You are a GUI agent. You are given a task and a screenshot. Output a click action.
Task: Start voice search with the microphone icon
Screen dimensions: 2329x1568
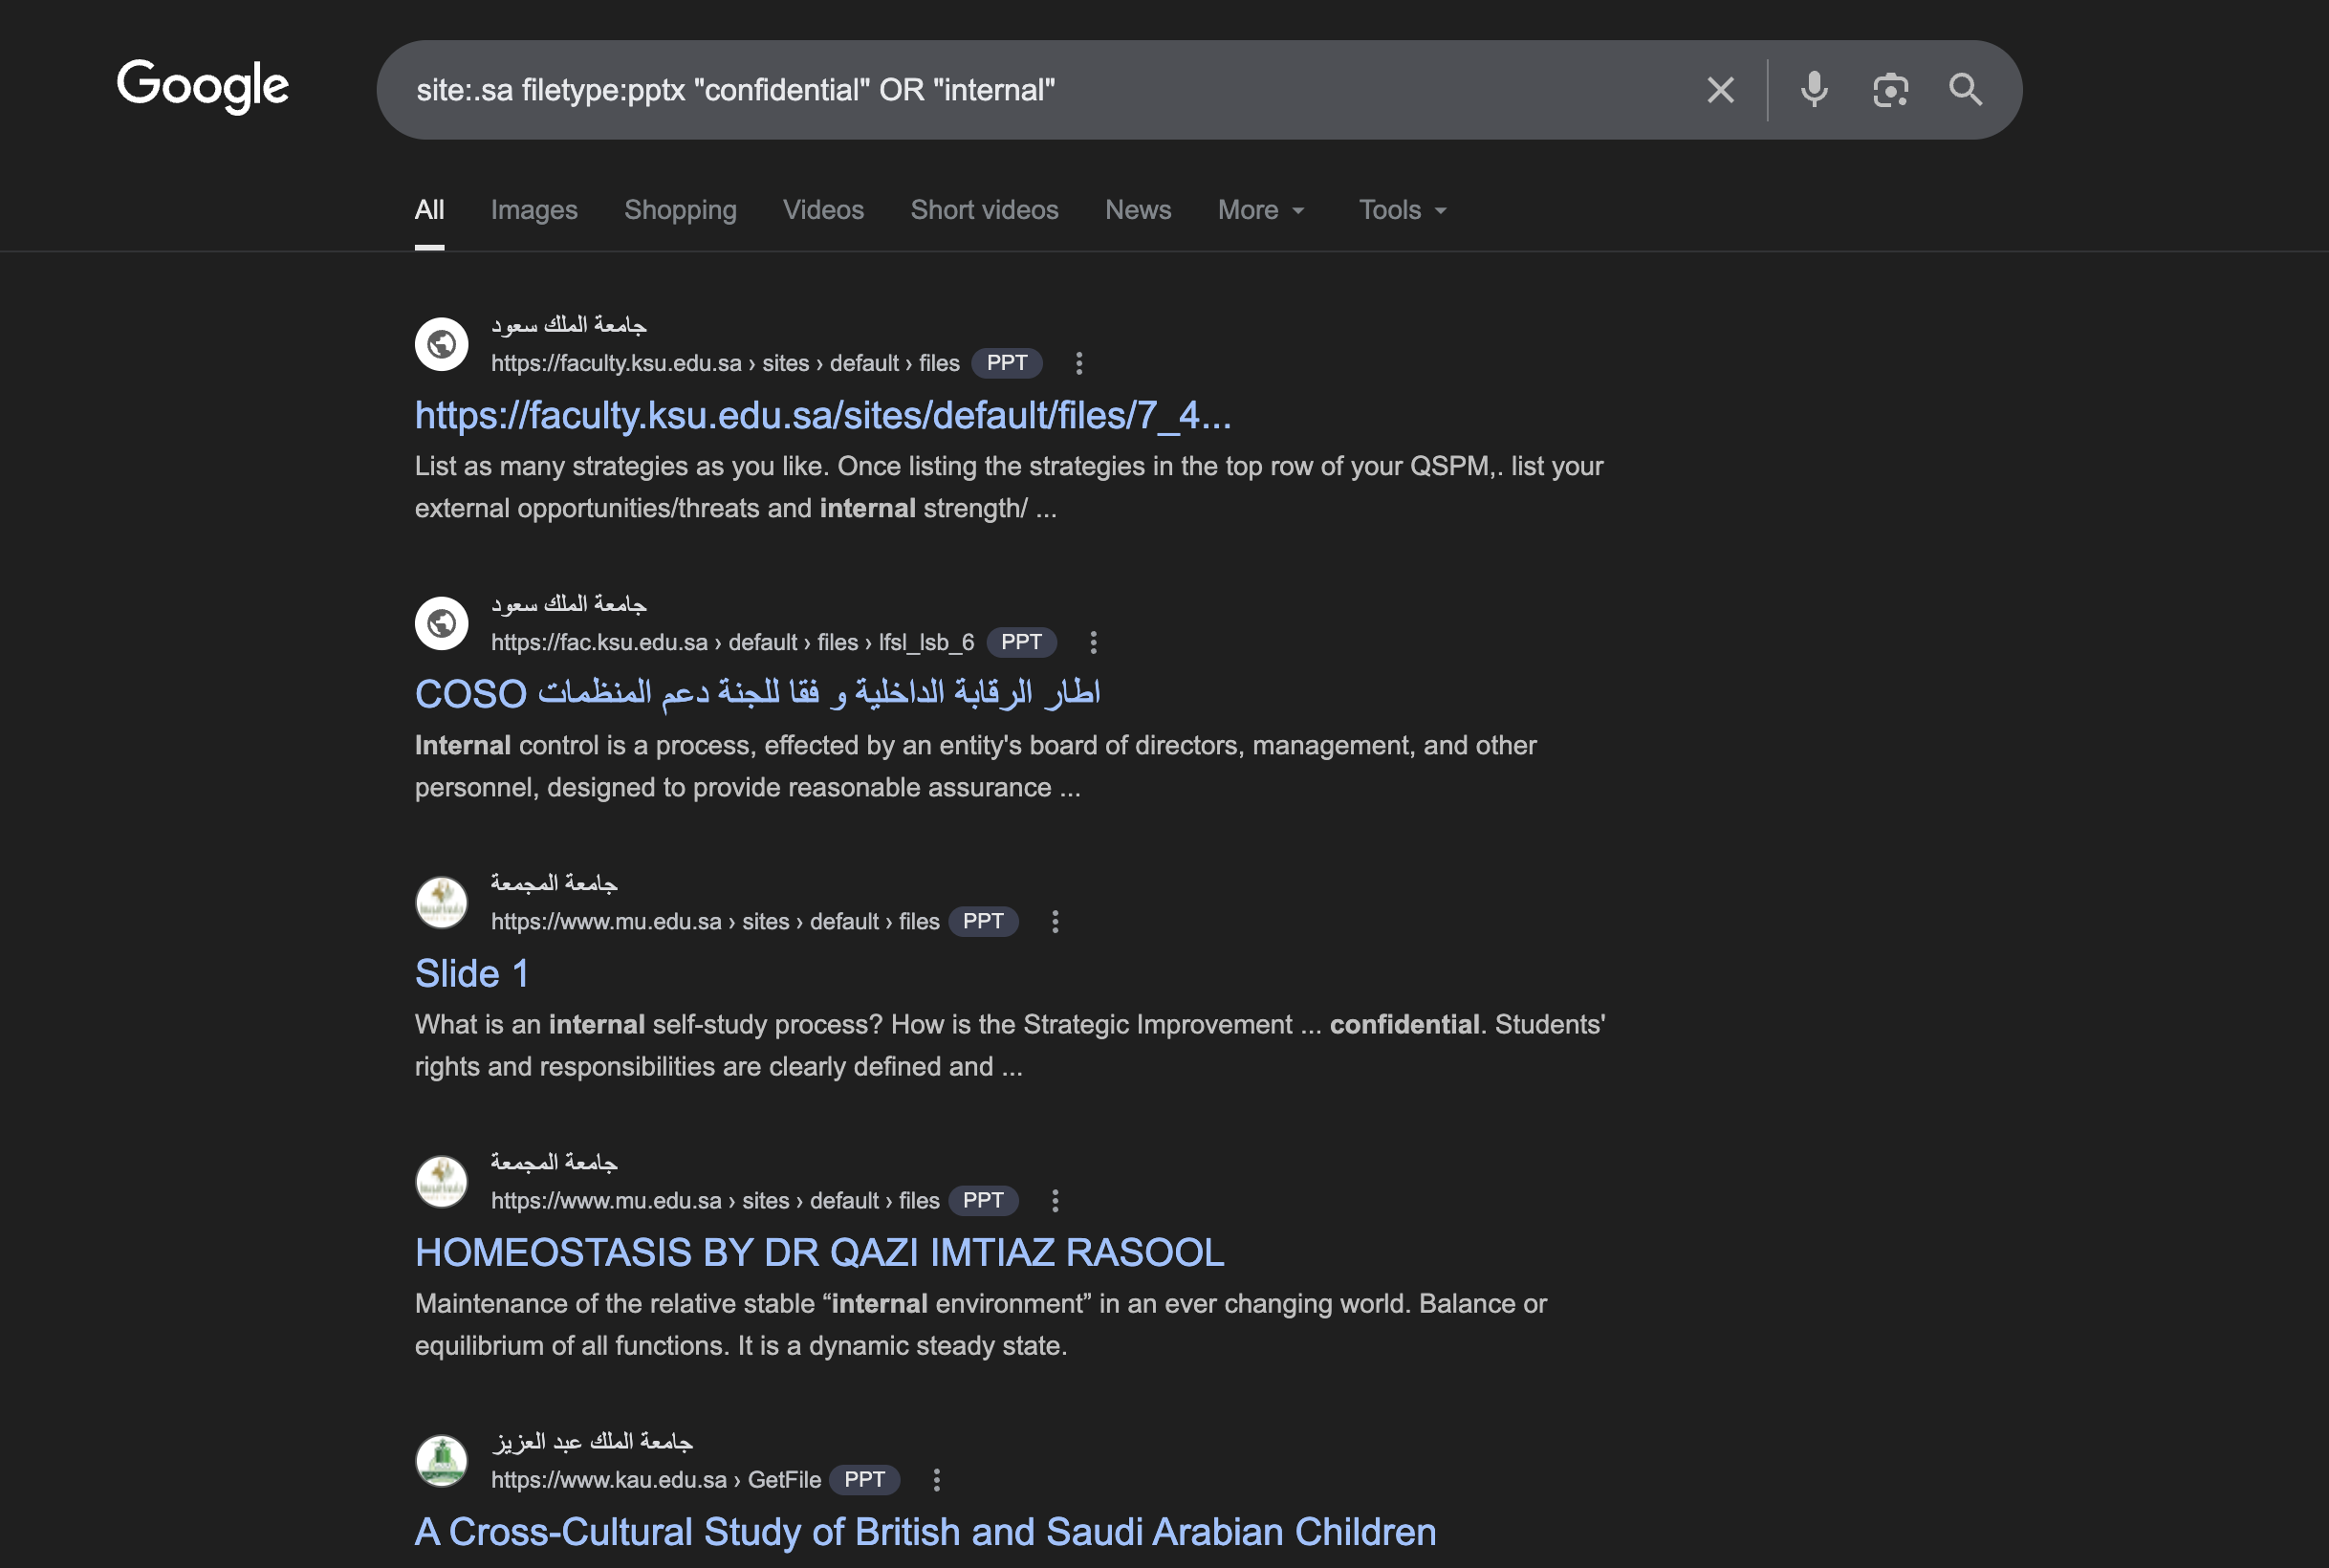(1814, 90)
